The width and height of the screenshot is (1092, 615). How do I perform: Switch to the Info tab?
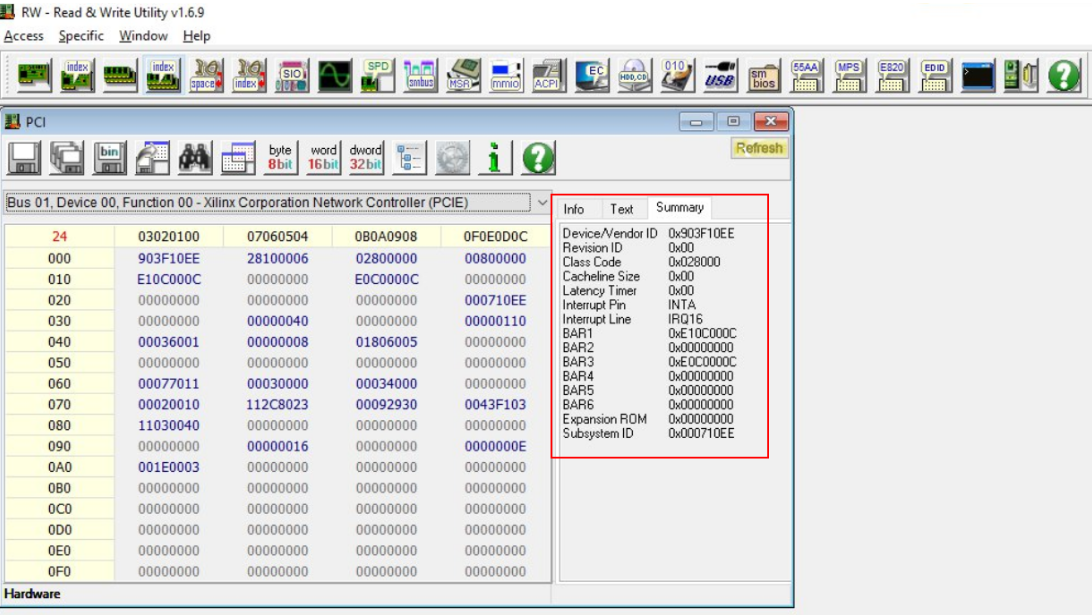click(574, 209)
